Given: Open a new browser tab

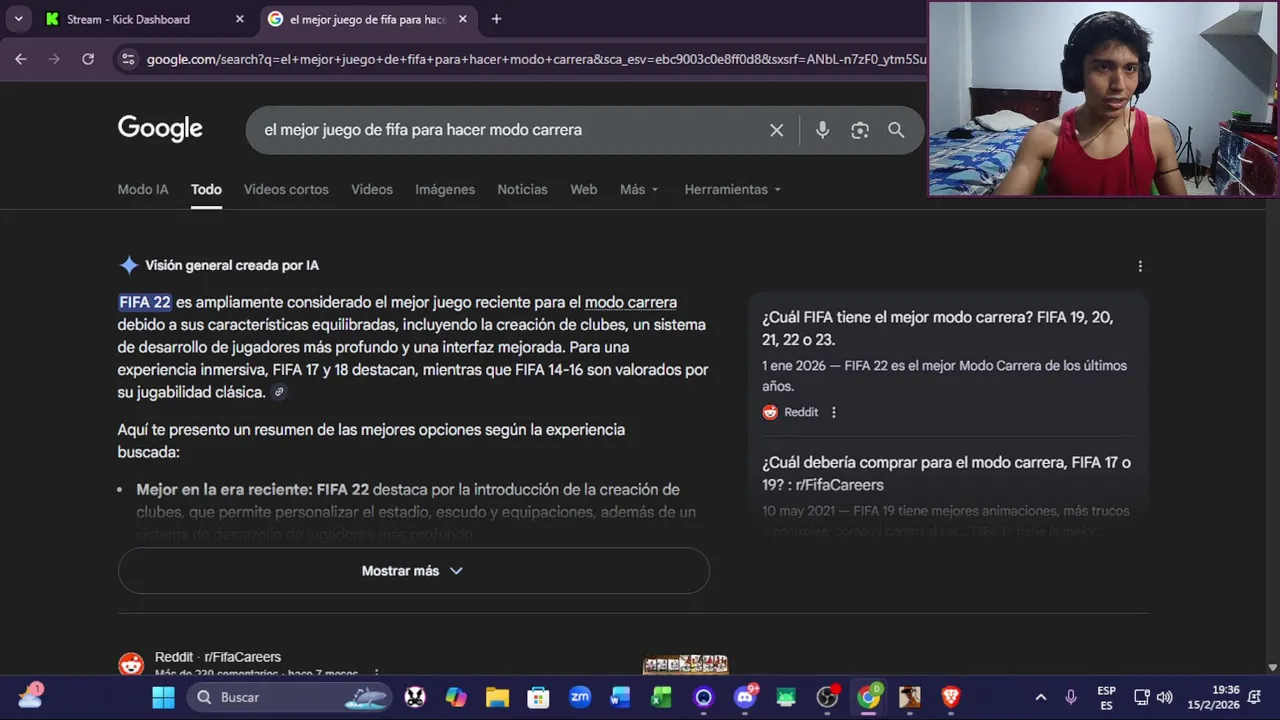Looking at the screenshot, I should tap(496, 19).
